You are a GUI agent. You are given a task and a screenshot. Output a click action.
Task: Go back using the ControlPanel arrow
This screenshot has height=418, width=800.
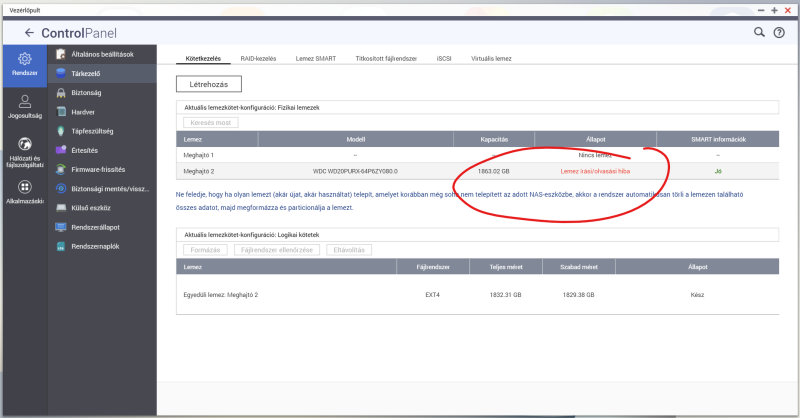[29, 33]
